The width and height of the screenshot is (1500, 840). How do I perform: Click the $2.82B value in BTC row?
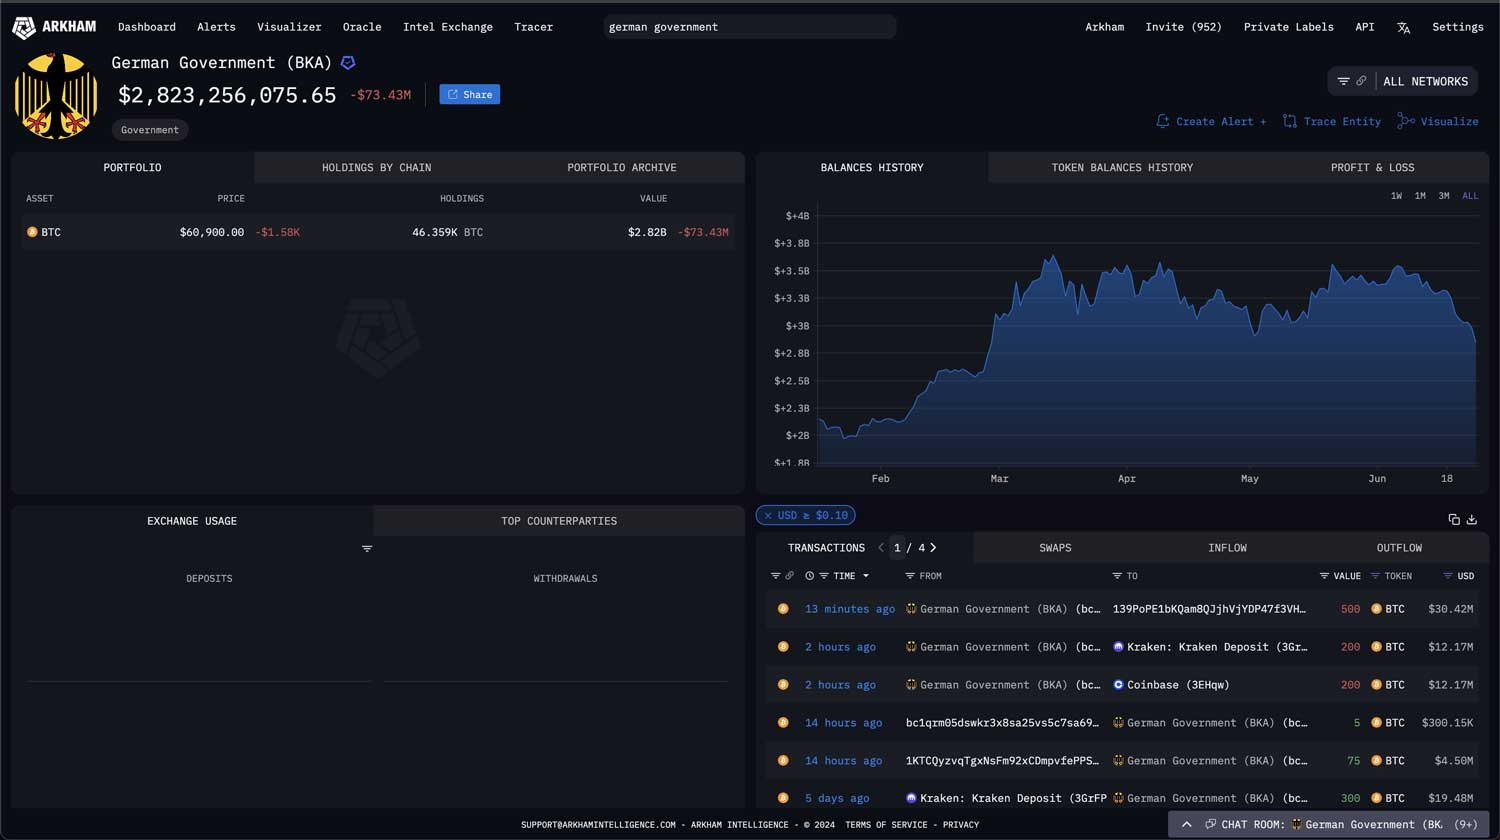coord(647,232)
